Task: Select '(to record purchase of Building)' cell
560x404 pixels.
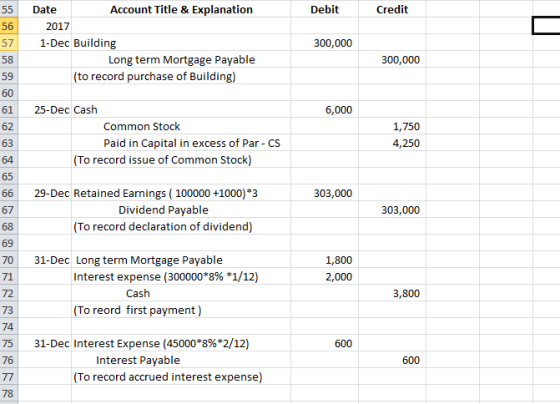Action: pyautogui.click(x=181, y=76)
